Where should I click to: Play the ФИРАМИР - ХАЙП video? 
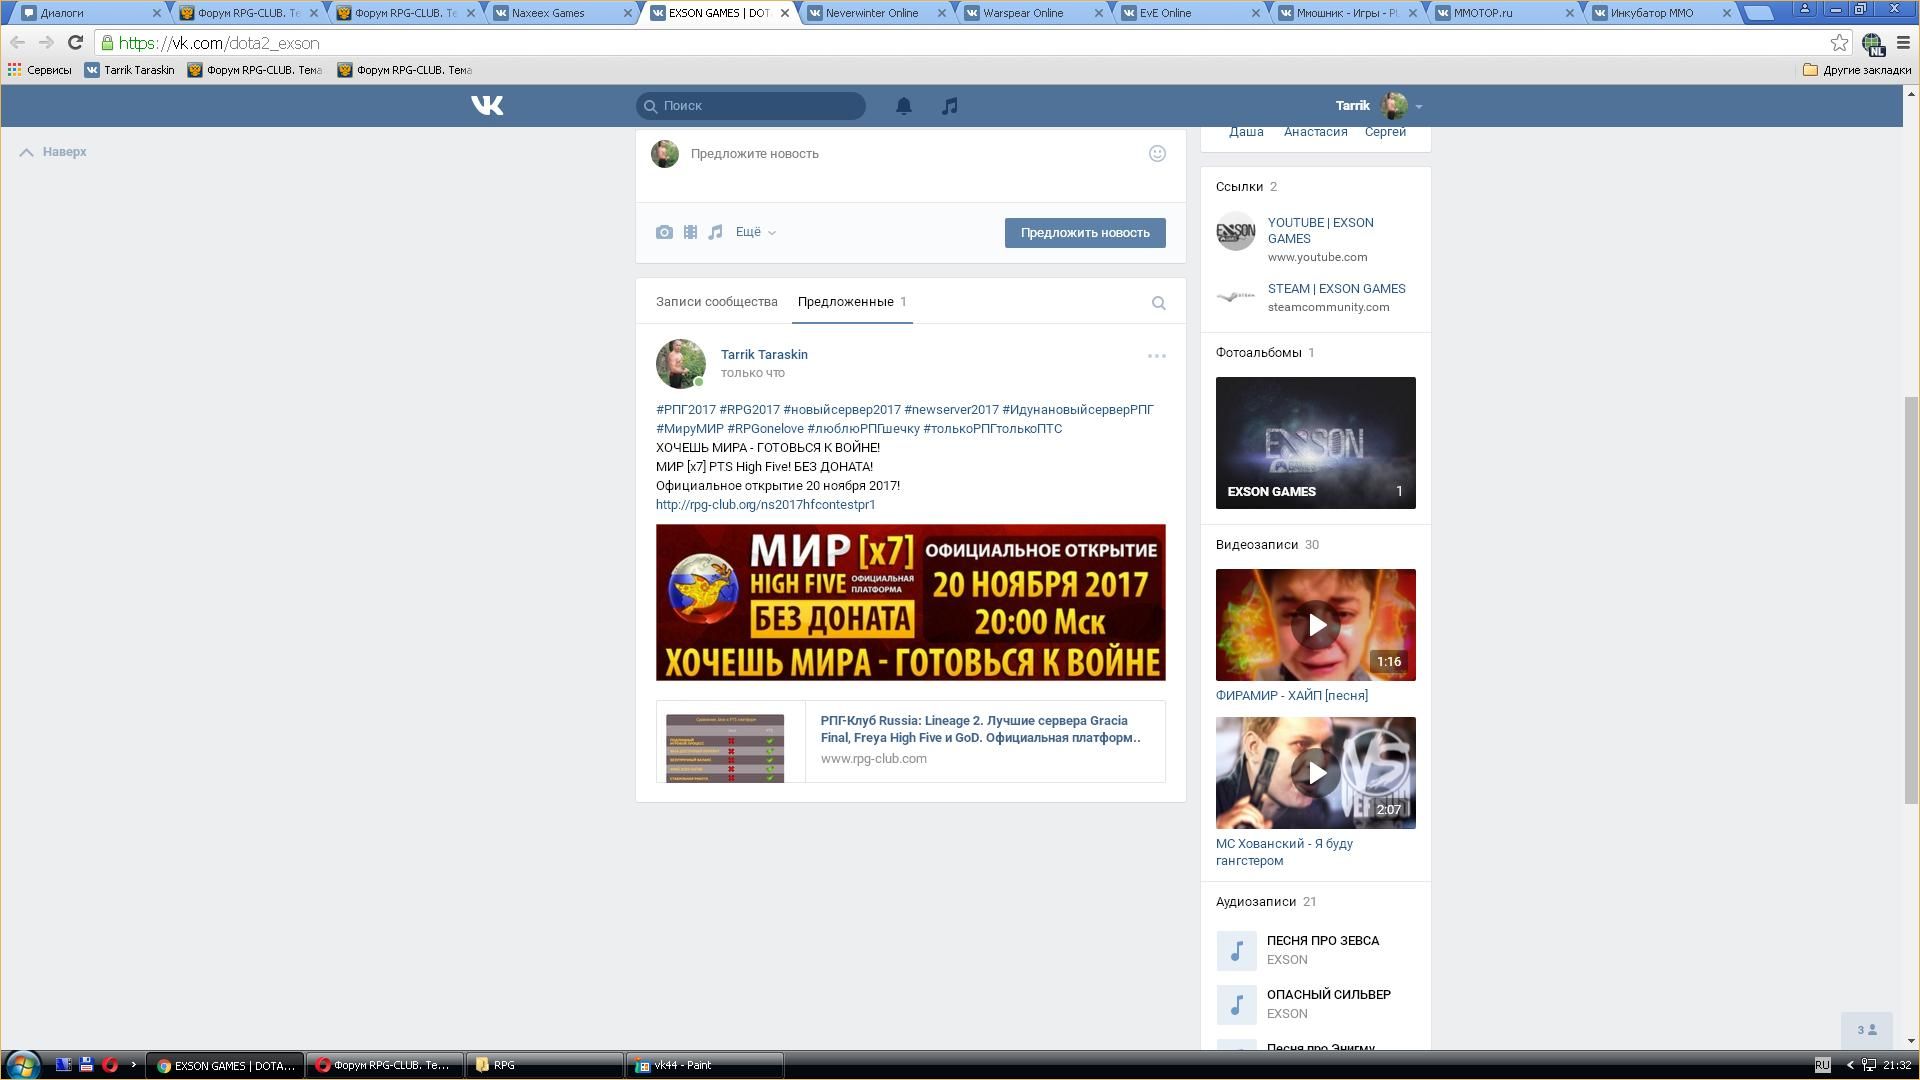click(1315, 625)
